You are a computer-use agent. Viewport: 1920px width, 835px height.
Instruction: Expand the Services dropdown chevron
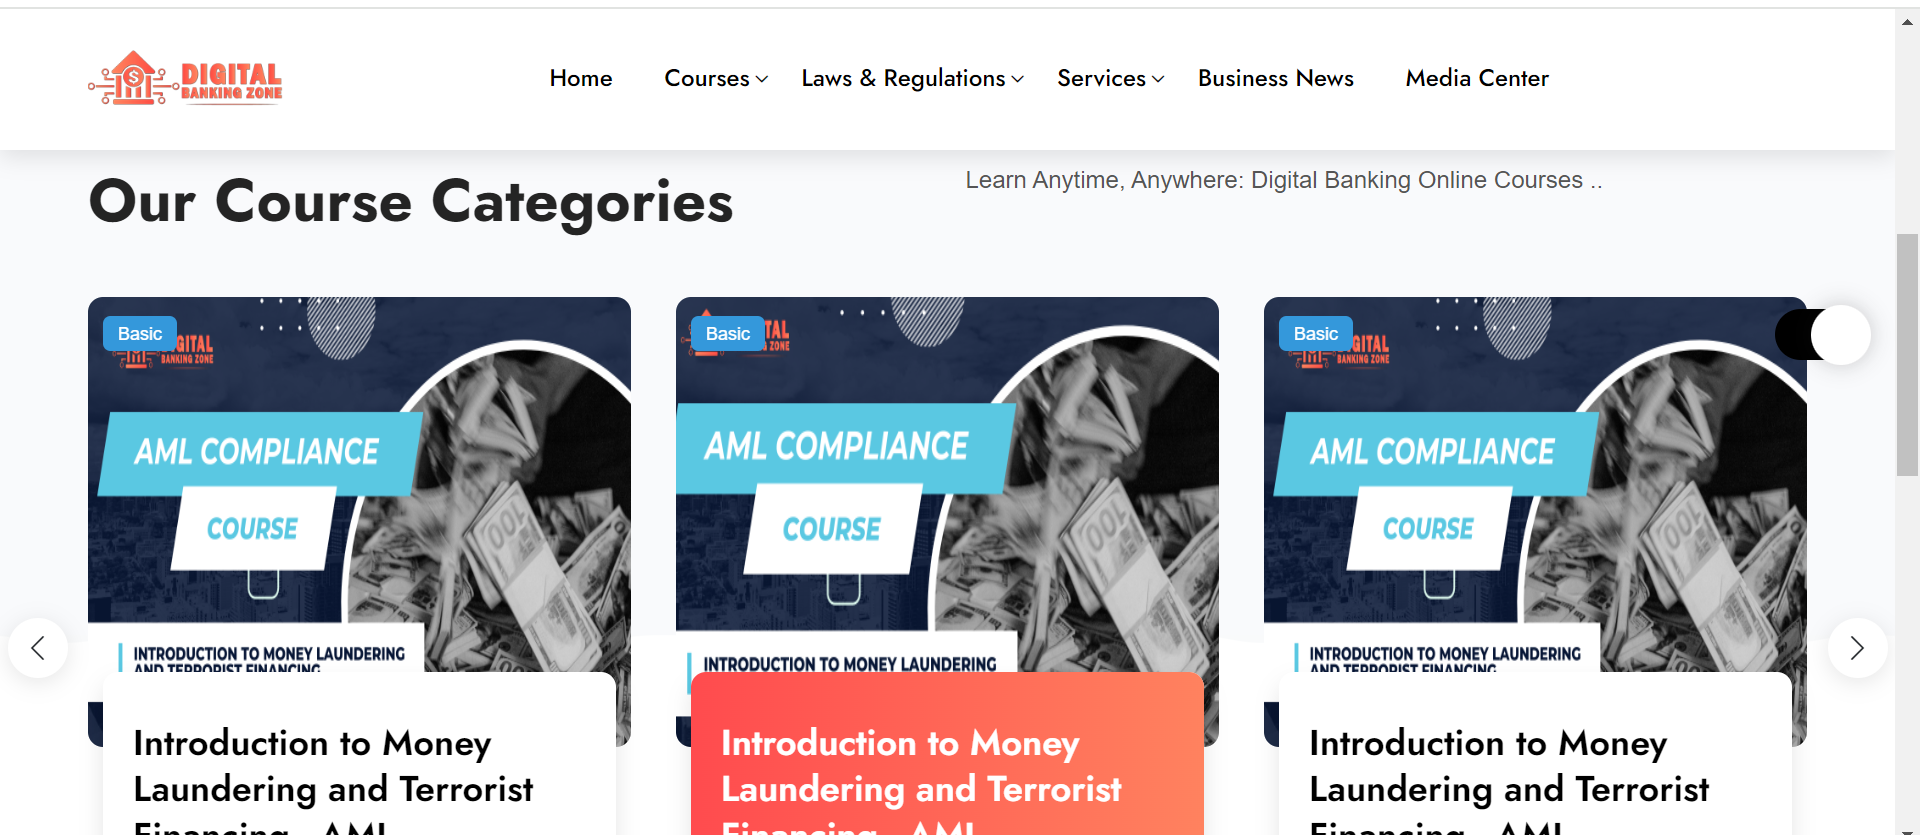pos(1158,79)
